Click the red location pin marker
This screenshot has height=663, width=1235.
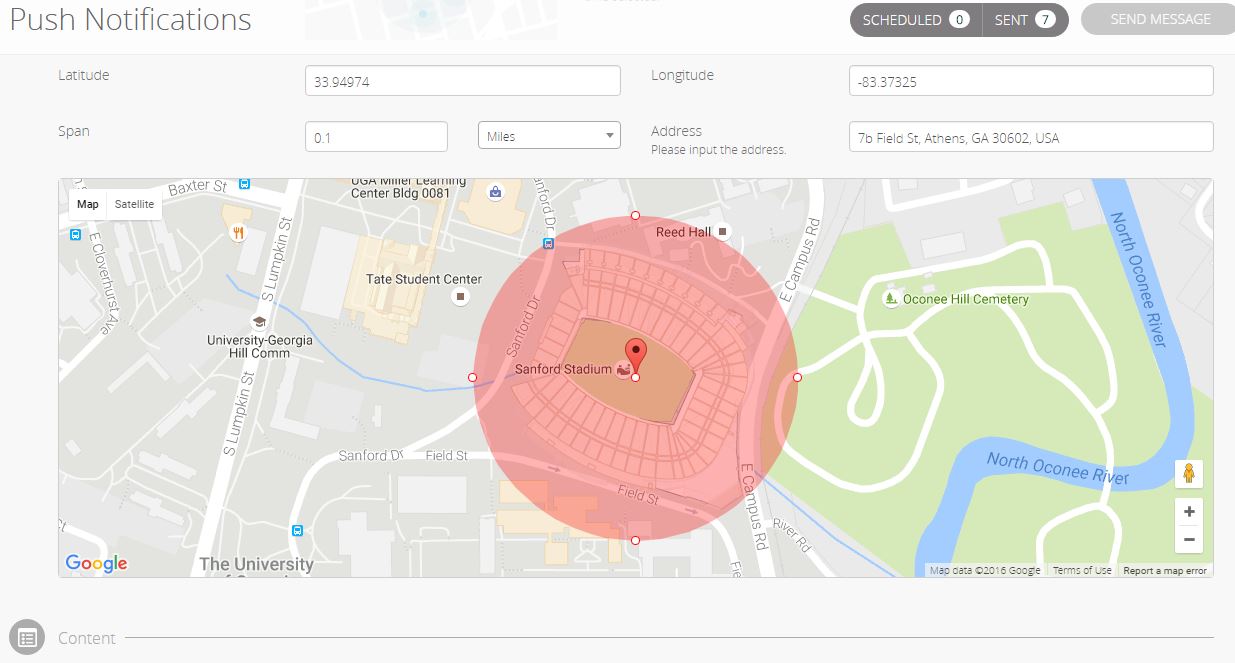click(635, 357)
